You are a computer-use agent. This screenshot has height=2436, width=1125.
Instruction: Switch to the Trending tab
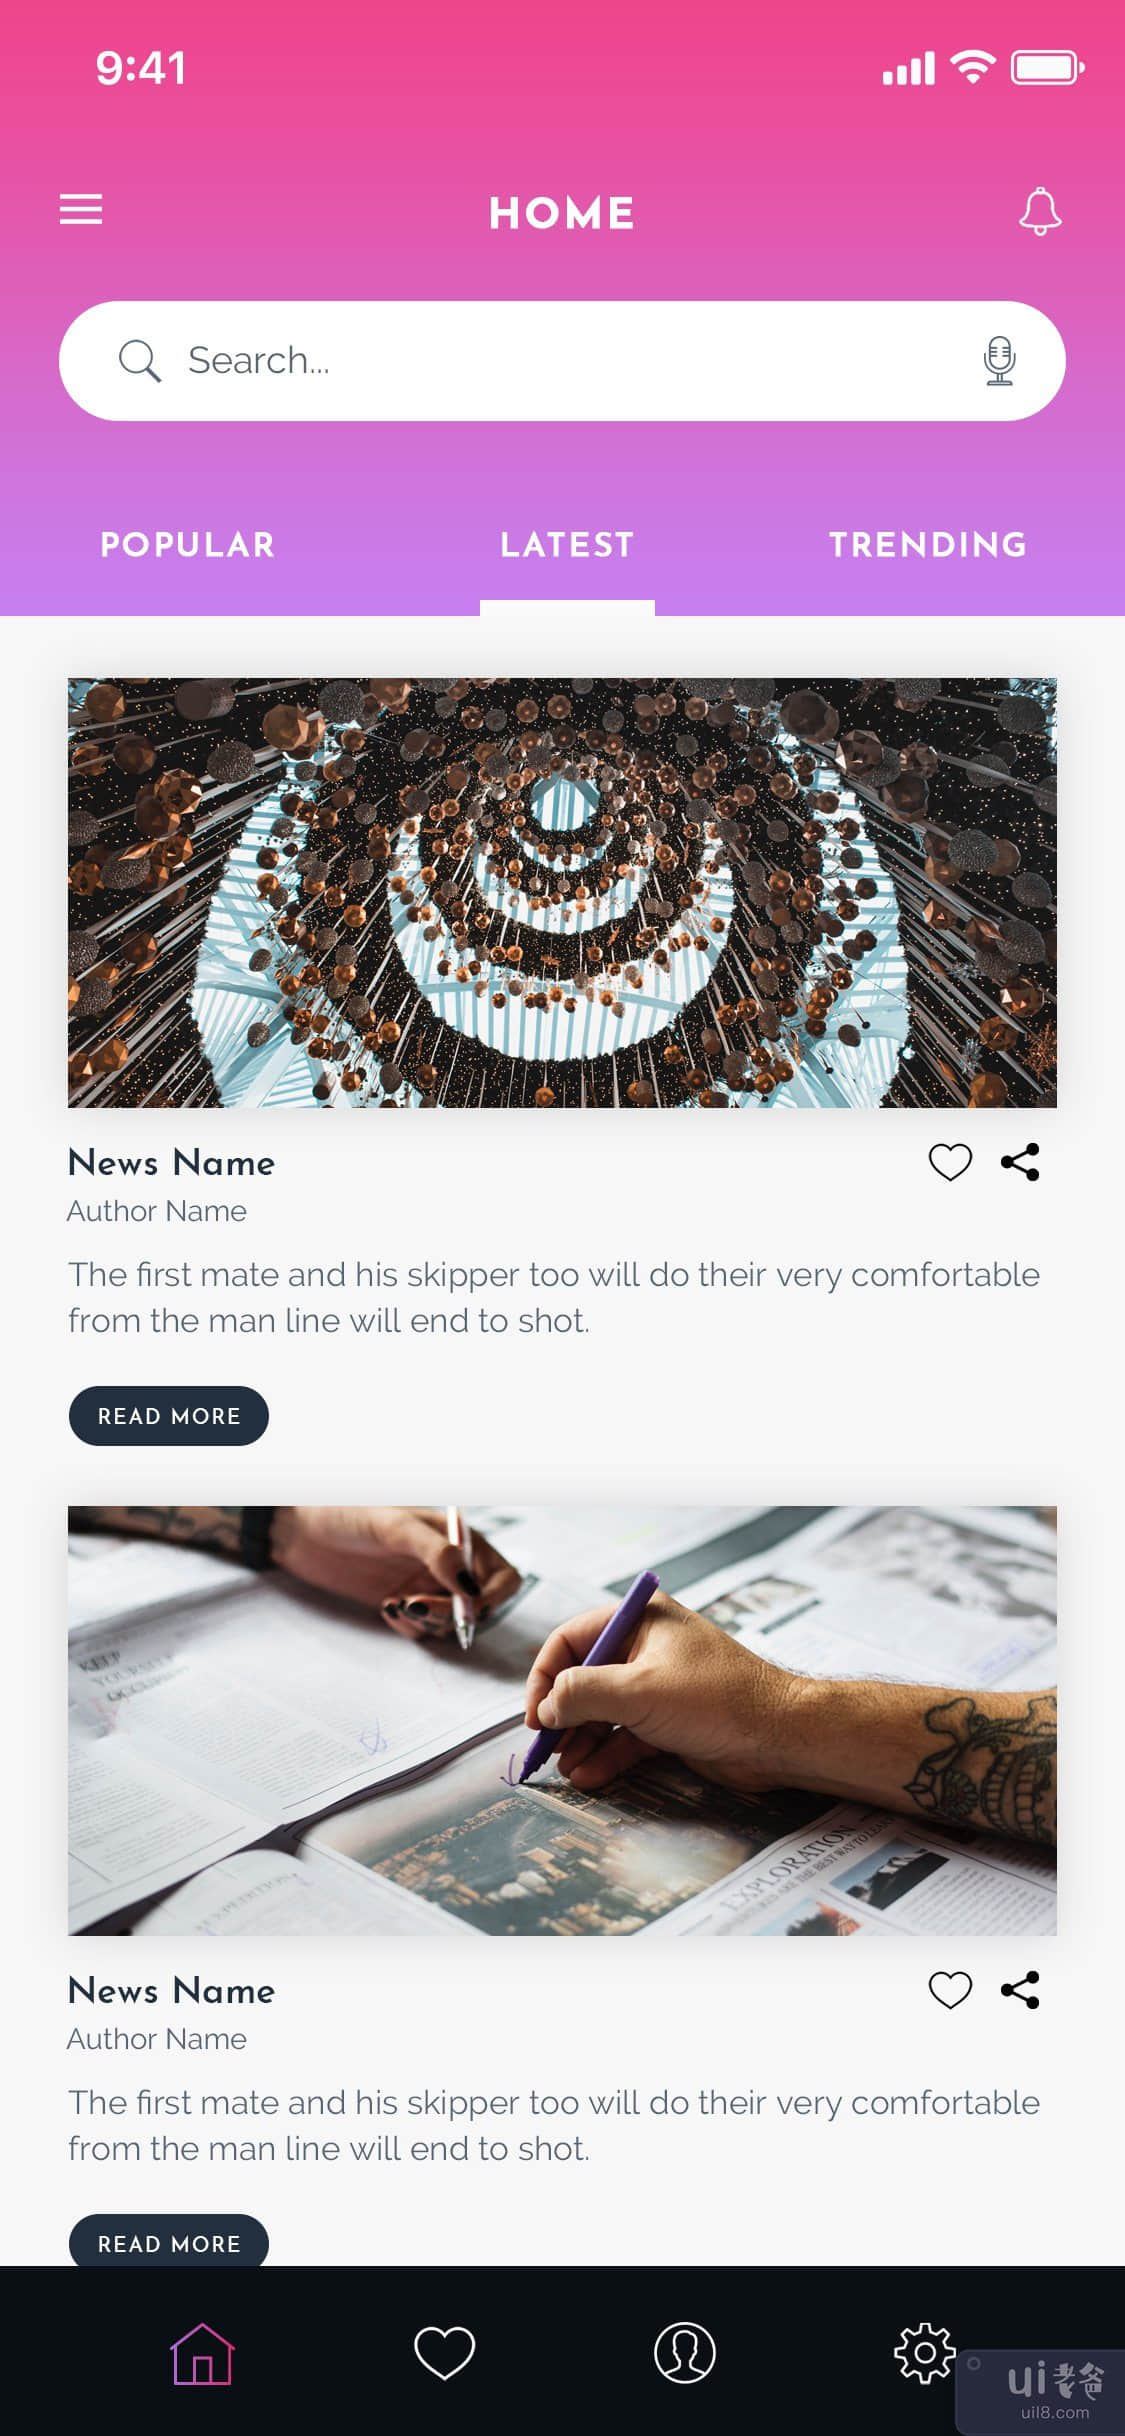[x=928, y=545]
